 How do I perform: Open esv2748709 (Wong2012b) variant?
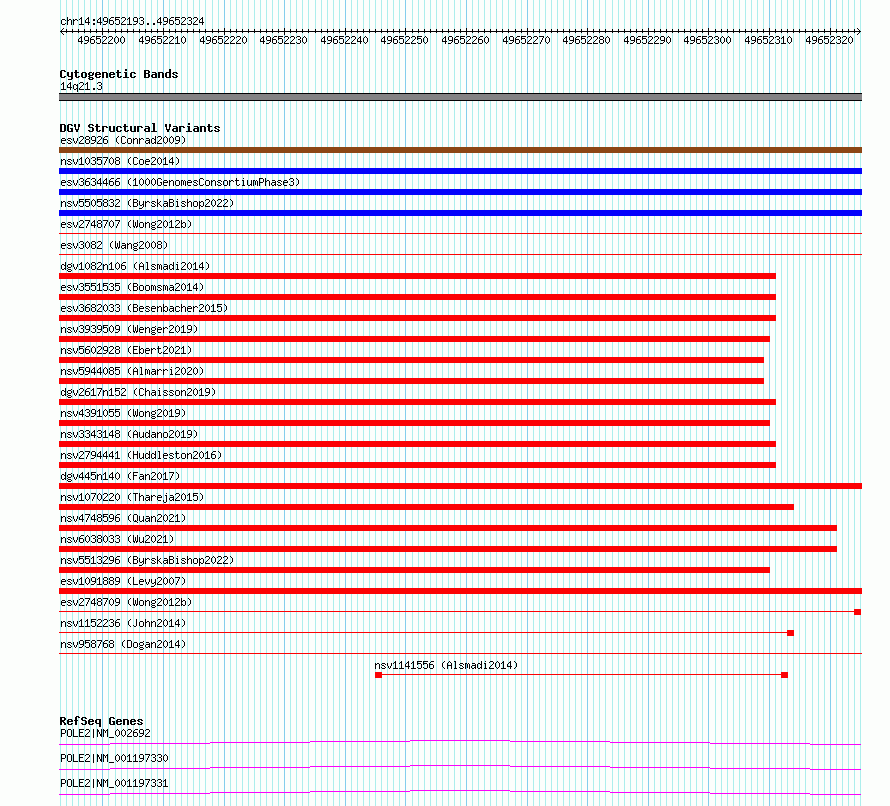click(x=126, y=602)
